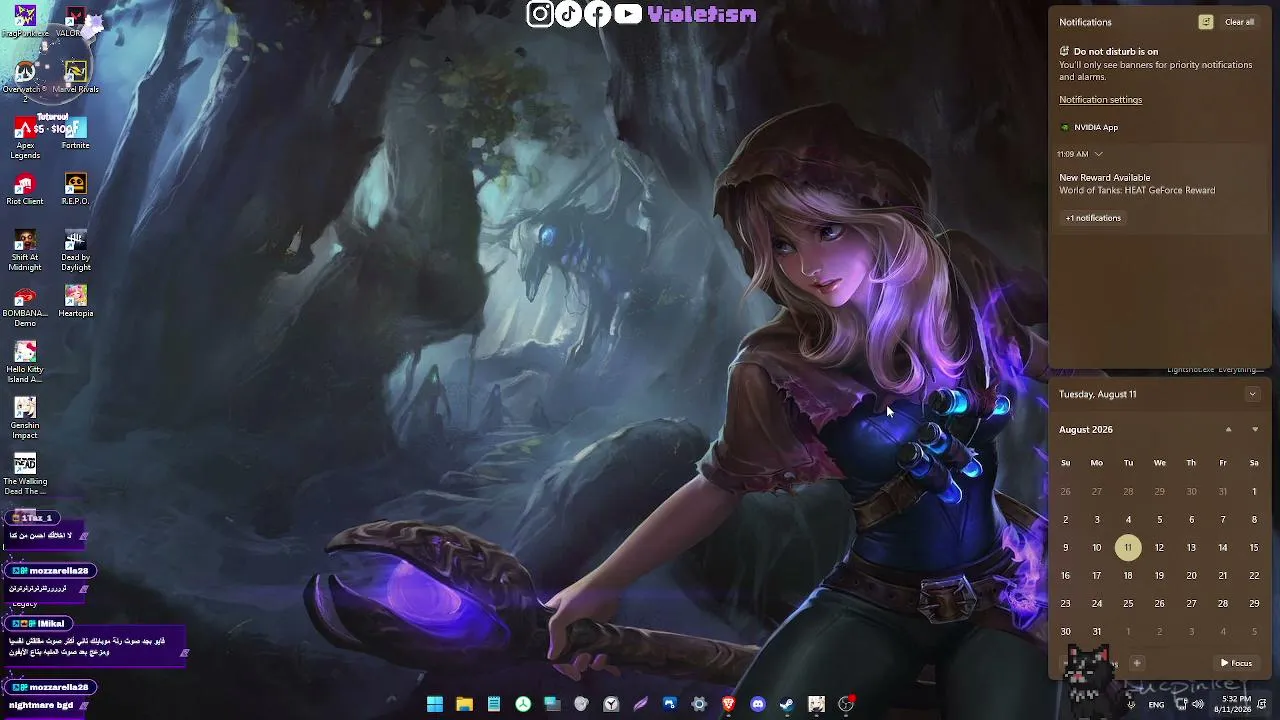Image resolution: width=1280 pixels, height=720 pixels.
Task: Go to the next month in calendar
Action: click(1255, 430)
